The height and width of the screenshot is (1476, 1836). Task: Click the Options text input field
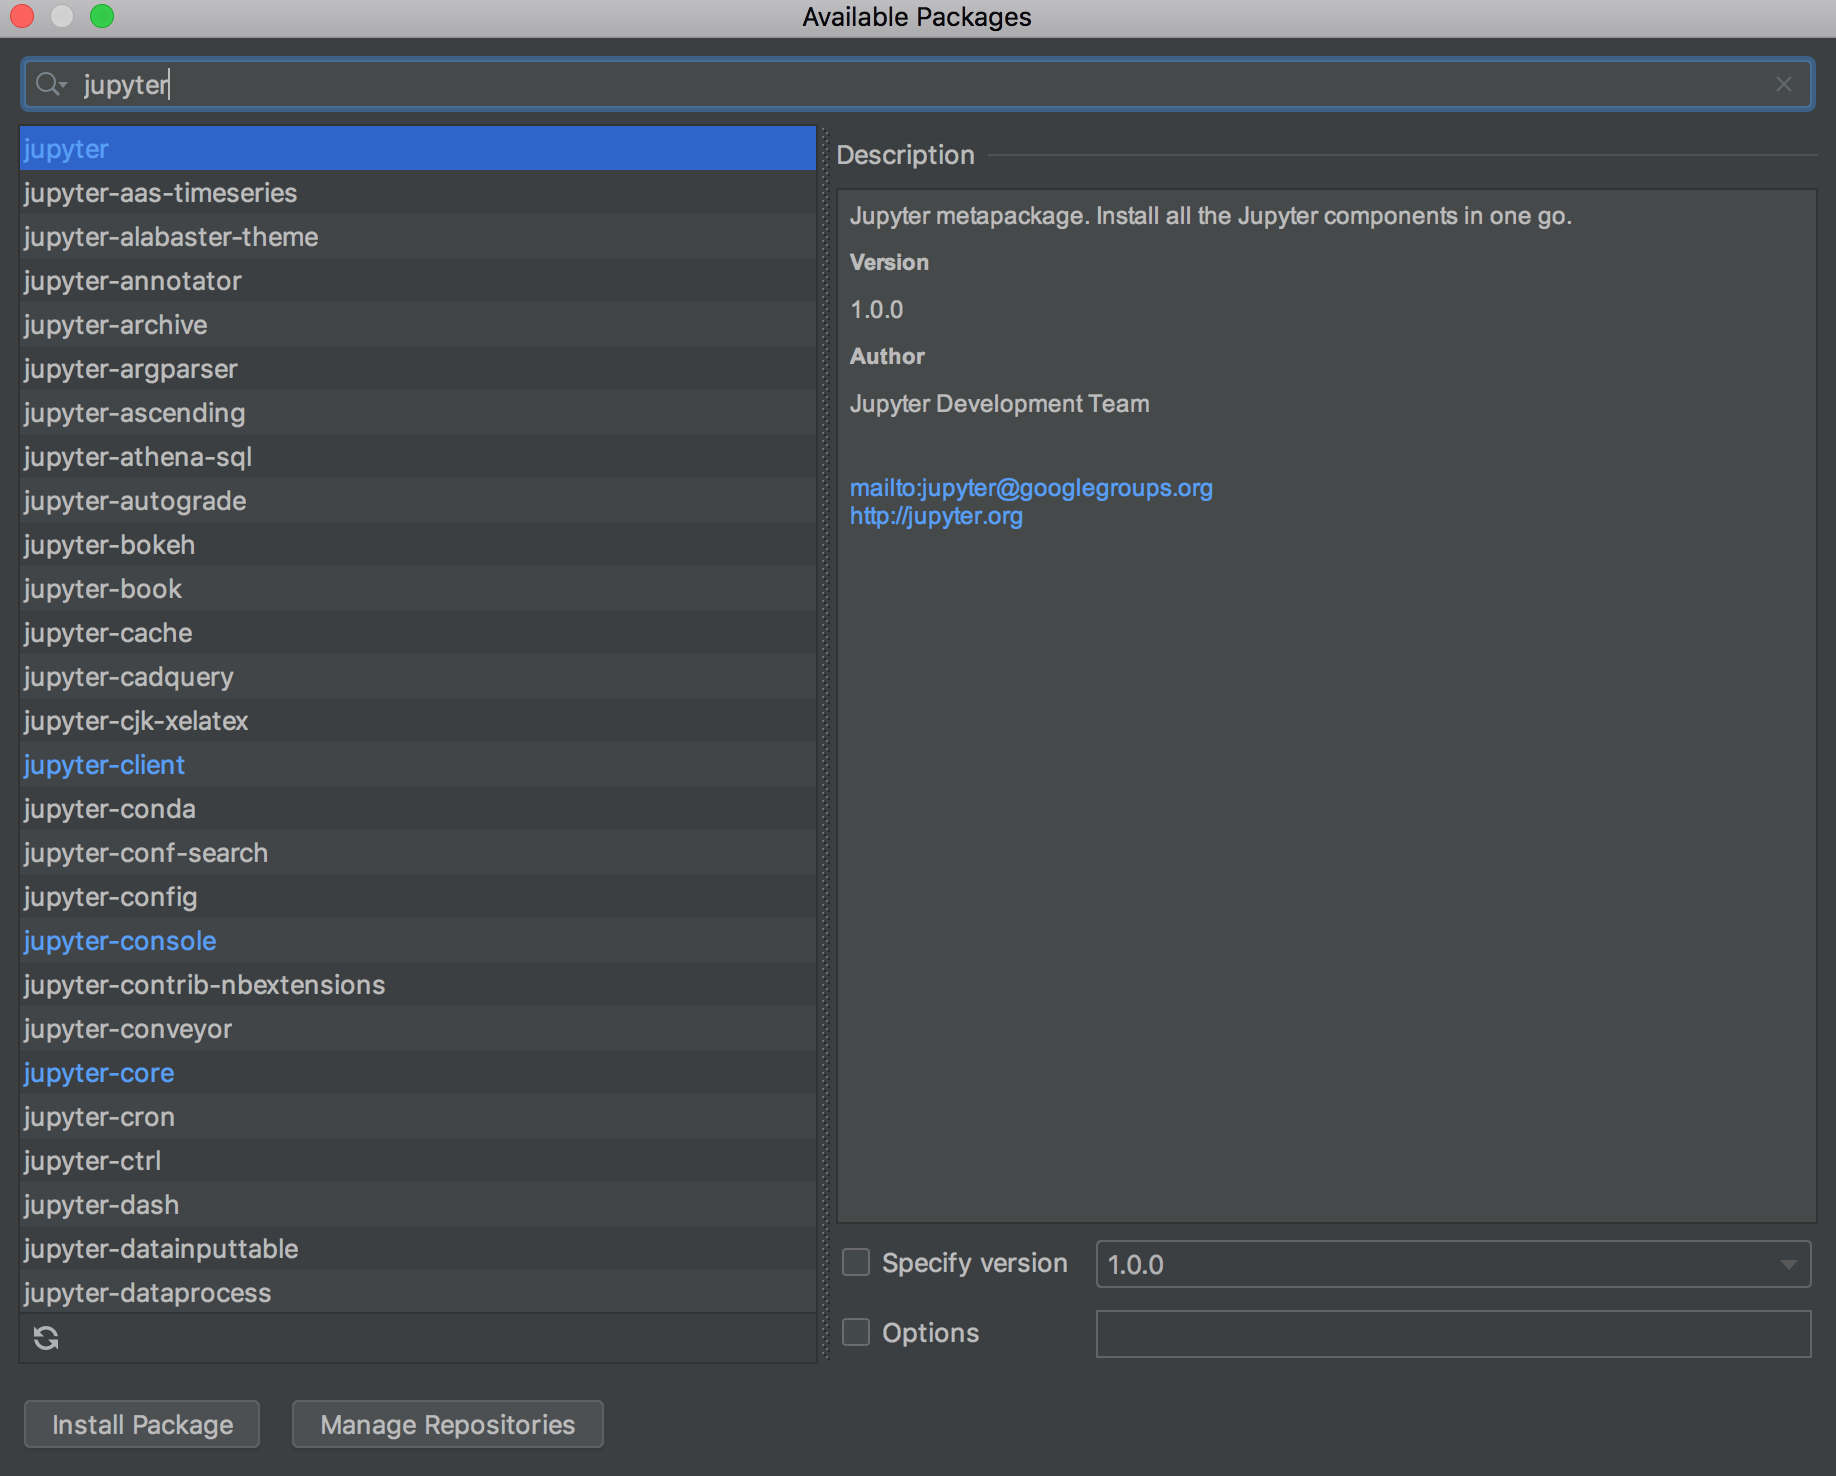coord(1453,1334)
